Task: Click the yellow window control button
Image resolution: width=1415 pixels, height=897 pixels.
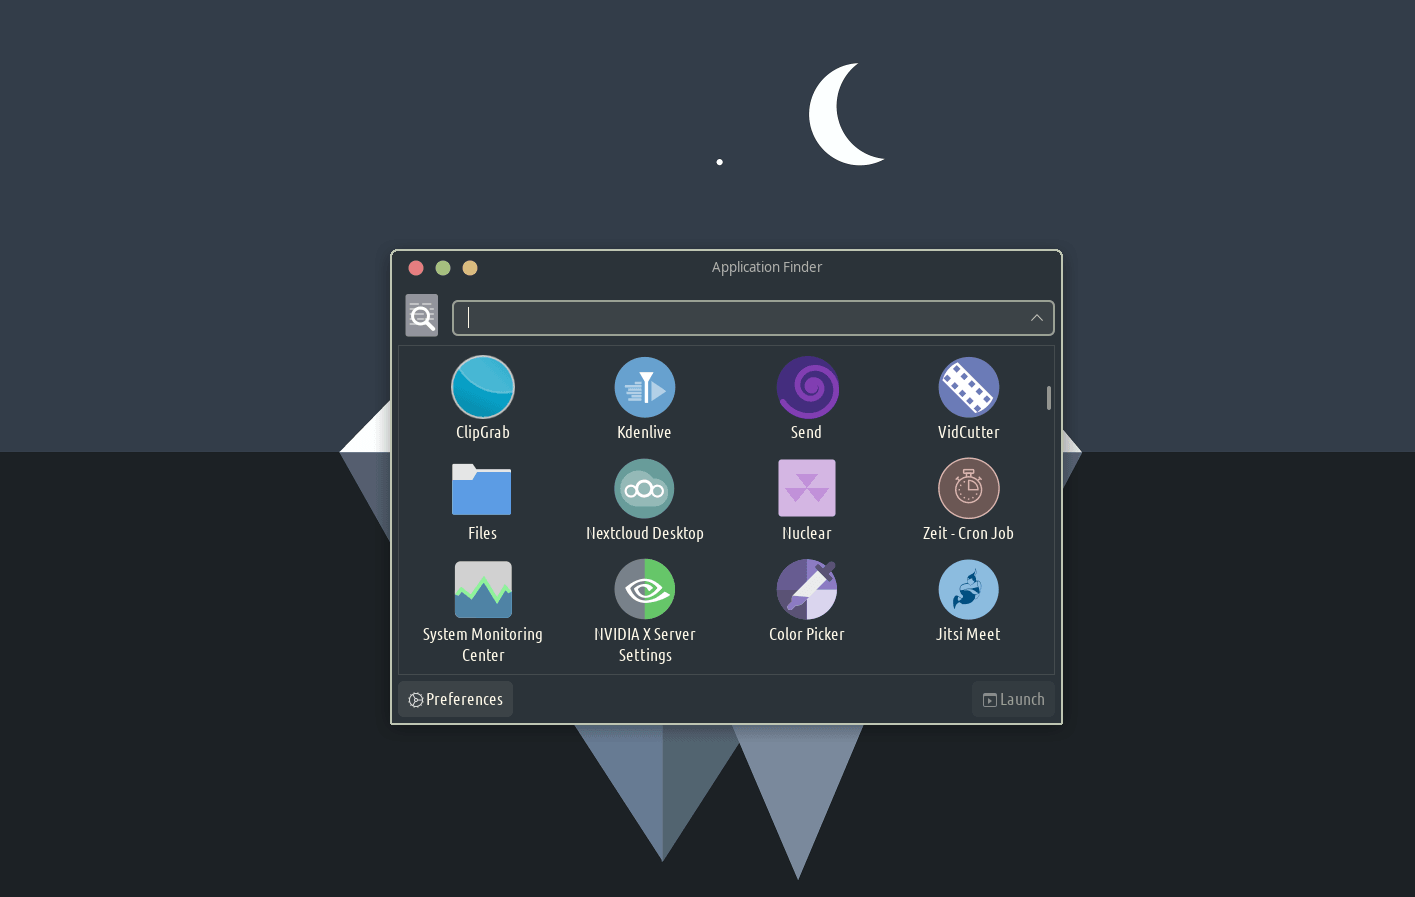Action: click(470, 268)
